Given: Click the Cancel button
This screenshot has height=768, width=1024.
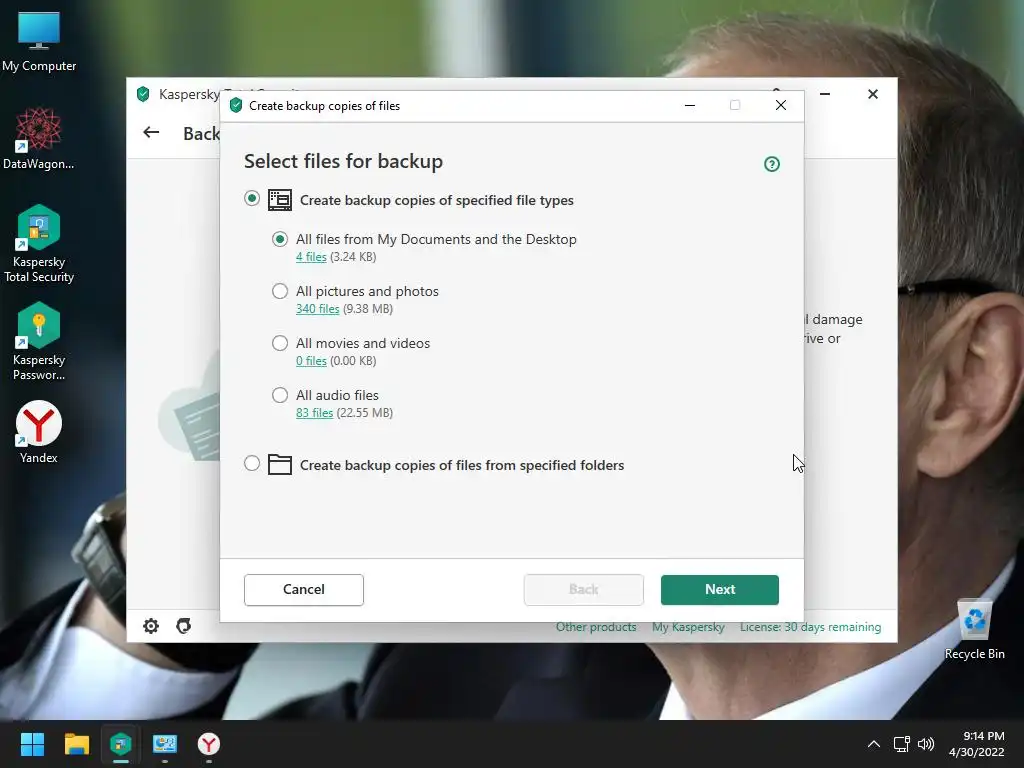Looking at the screenshot, I should tap(304, 590).
